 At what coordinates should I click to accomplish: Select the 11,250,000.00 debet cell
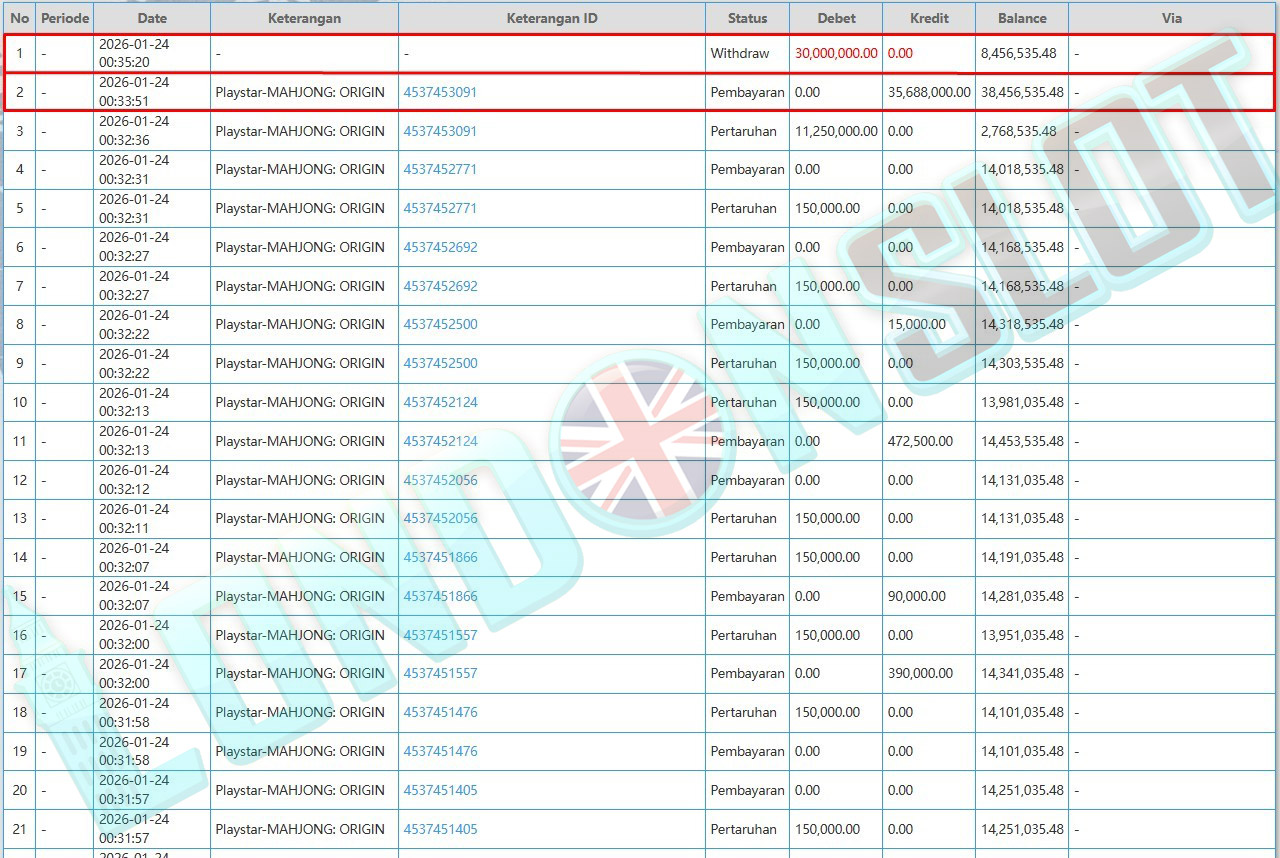tap(836, 131)
